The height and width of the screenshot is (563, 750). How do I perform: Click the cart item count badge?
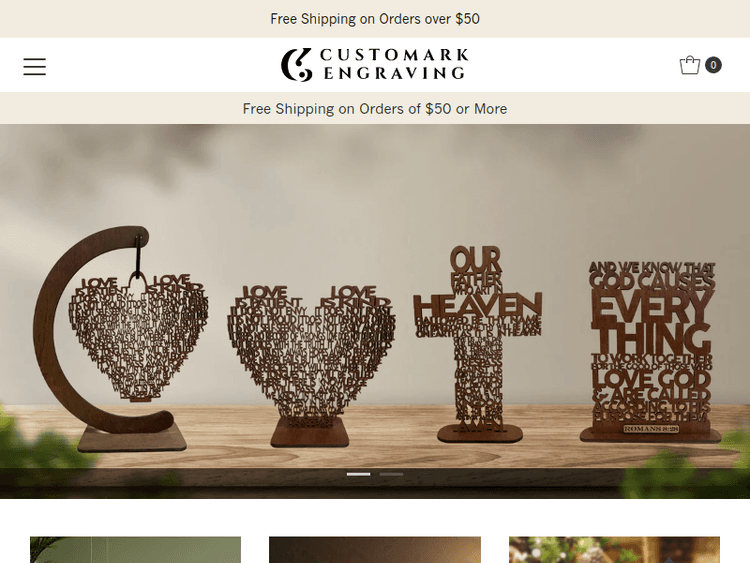click(713, 65)
